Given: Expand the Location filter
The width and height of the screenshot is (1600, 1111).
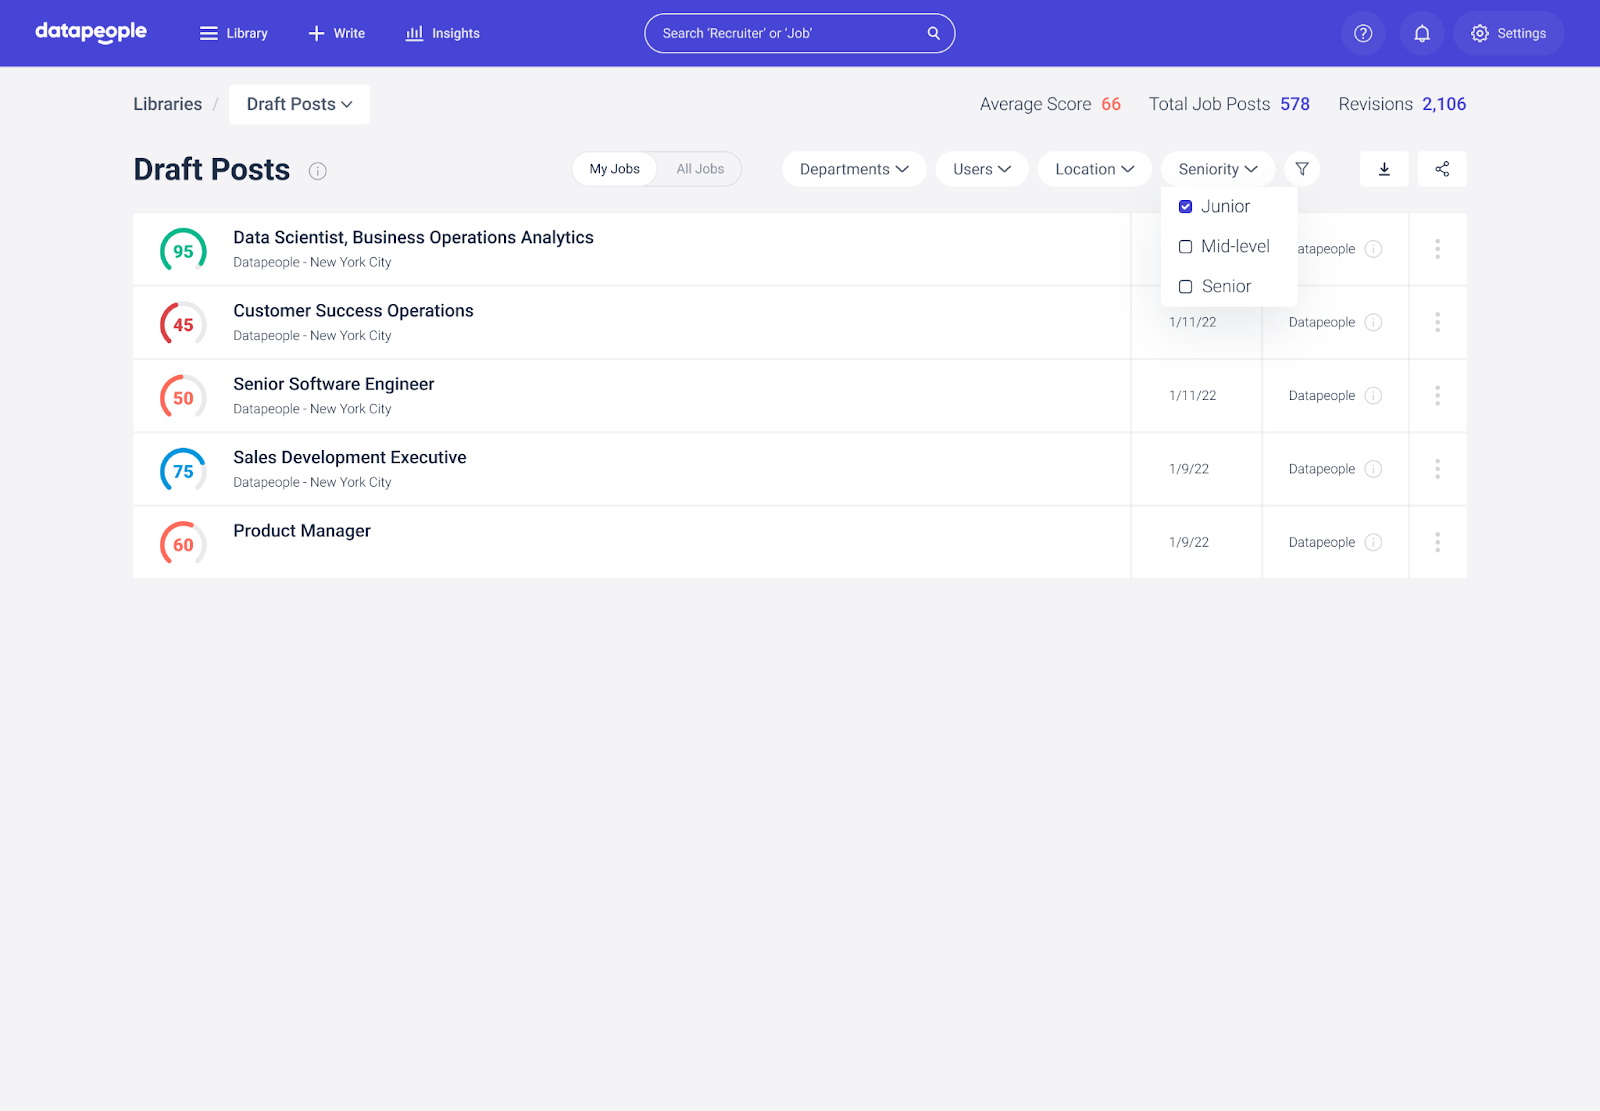Looking at the screenshot, I should point(1095,169).
